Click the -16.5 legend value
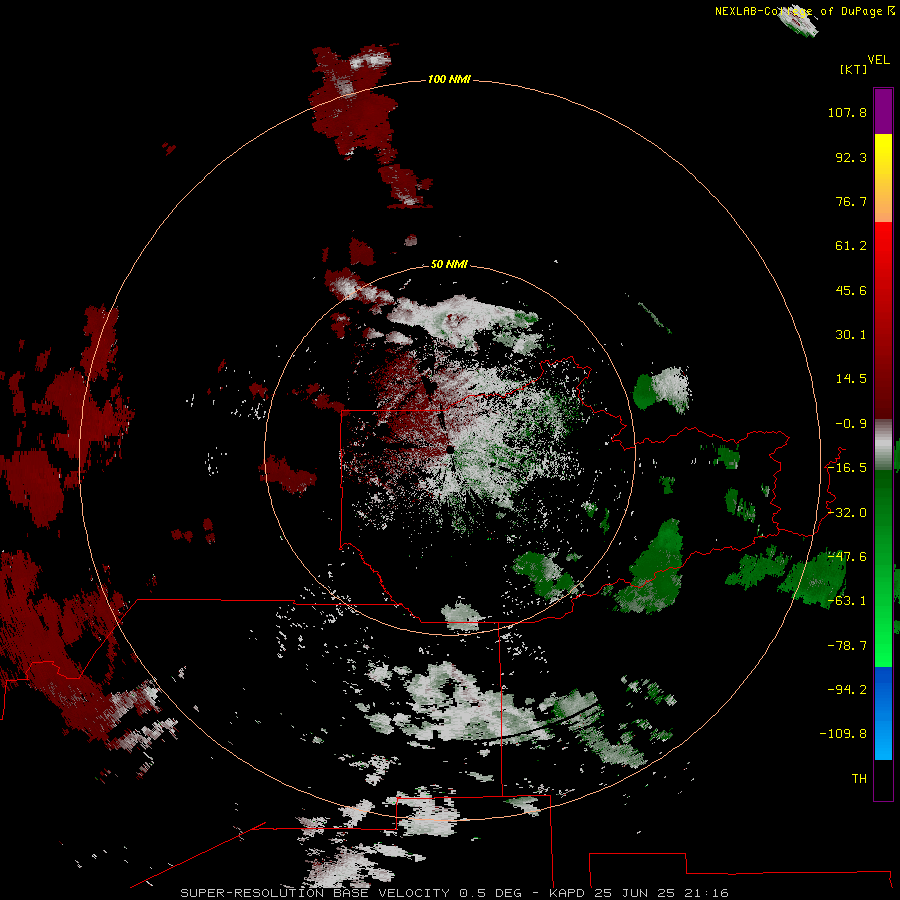This screenshot has height=900, width=900. (847, 468)
